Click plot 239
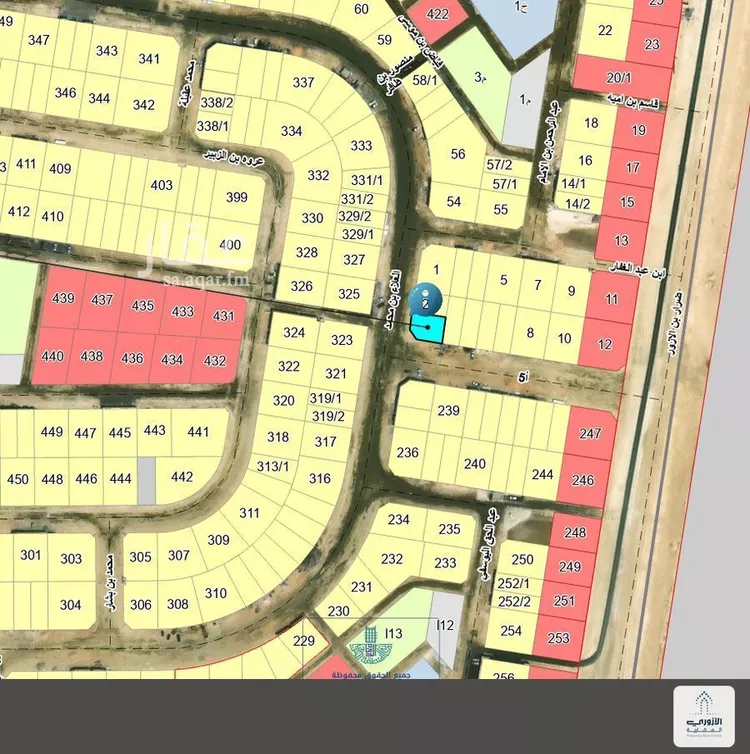 448,410
